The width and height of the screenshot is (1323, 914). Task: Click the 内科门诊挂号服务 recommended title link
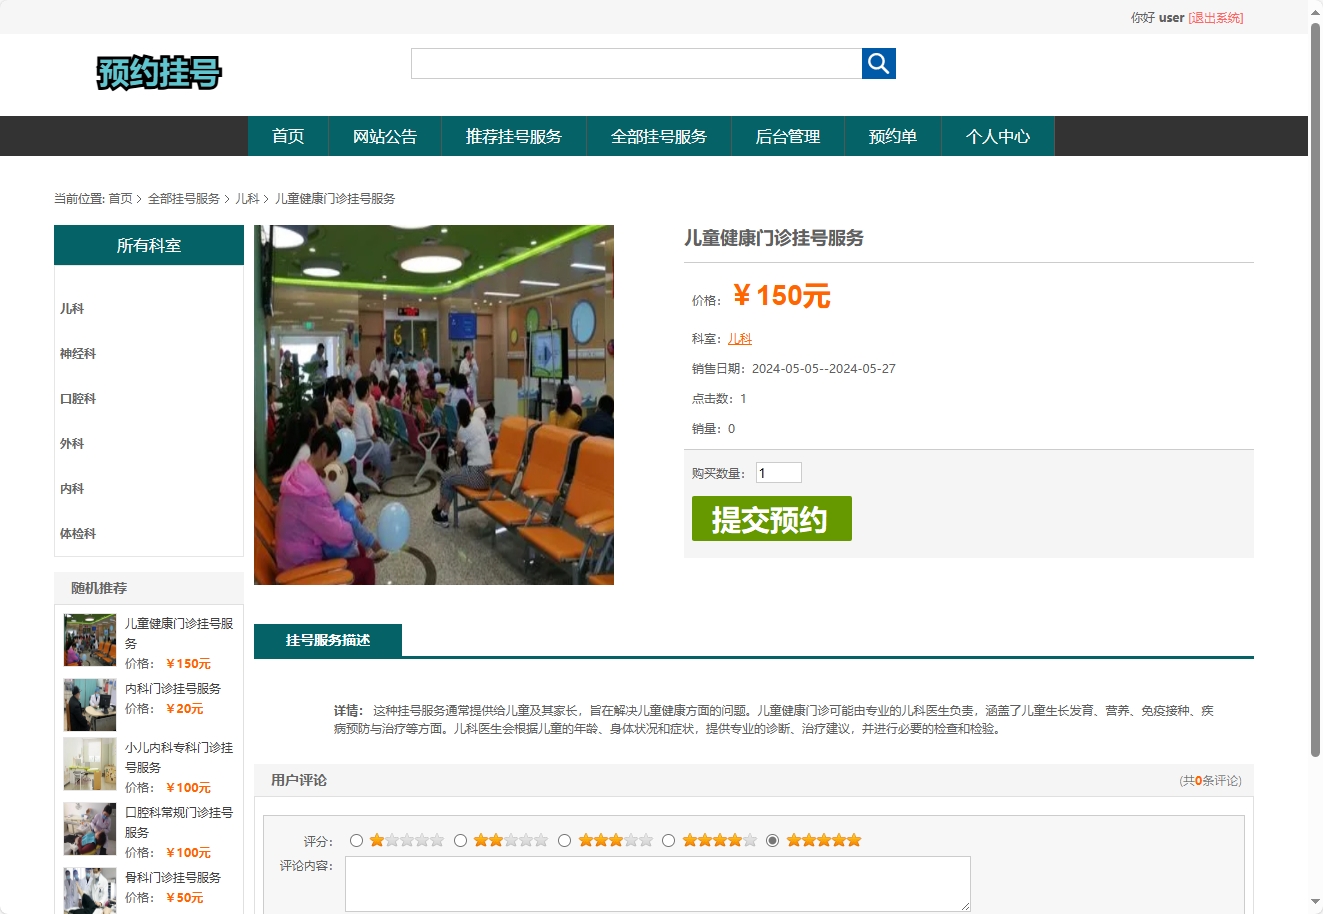coord(173,689)
